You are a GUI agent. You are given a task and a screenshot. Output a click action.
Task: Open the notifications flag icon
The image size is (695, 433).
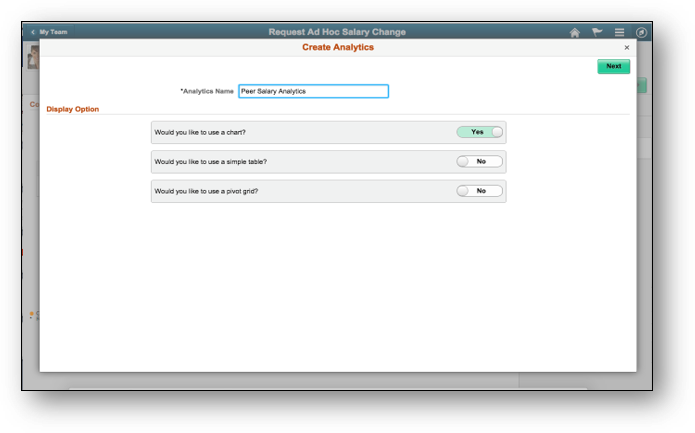597,32
